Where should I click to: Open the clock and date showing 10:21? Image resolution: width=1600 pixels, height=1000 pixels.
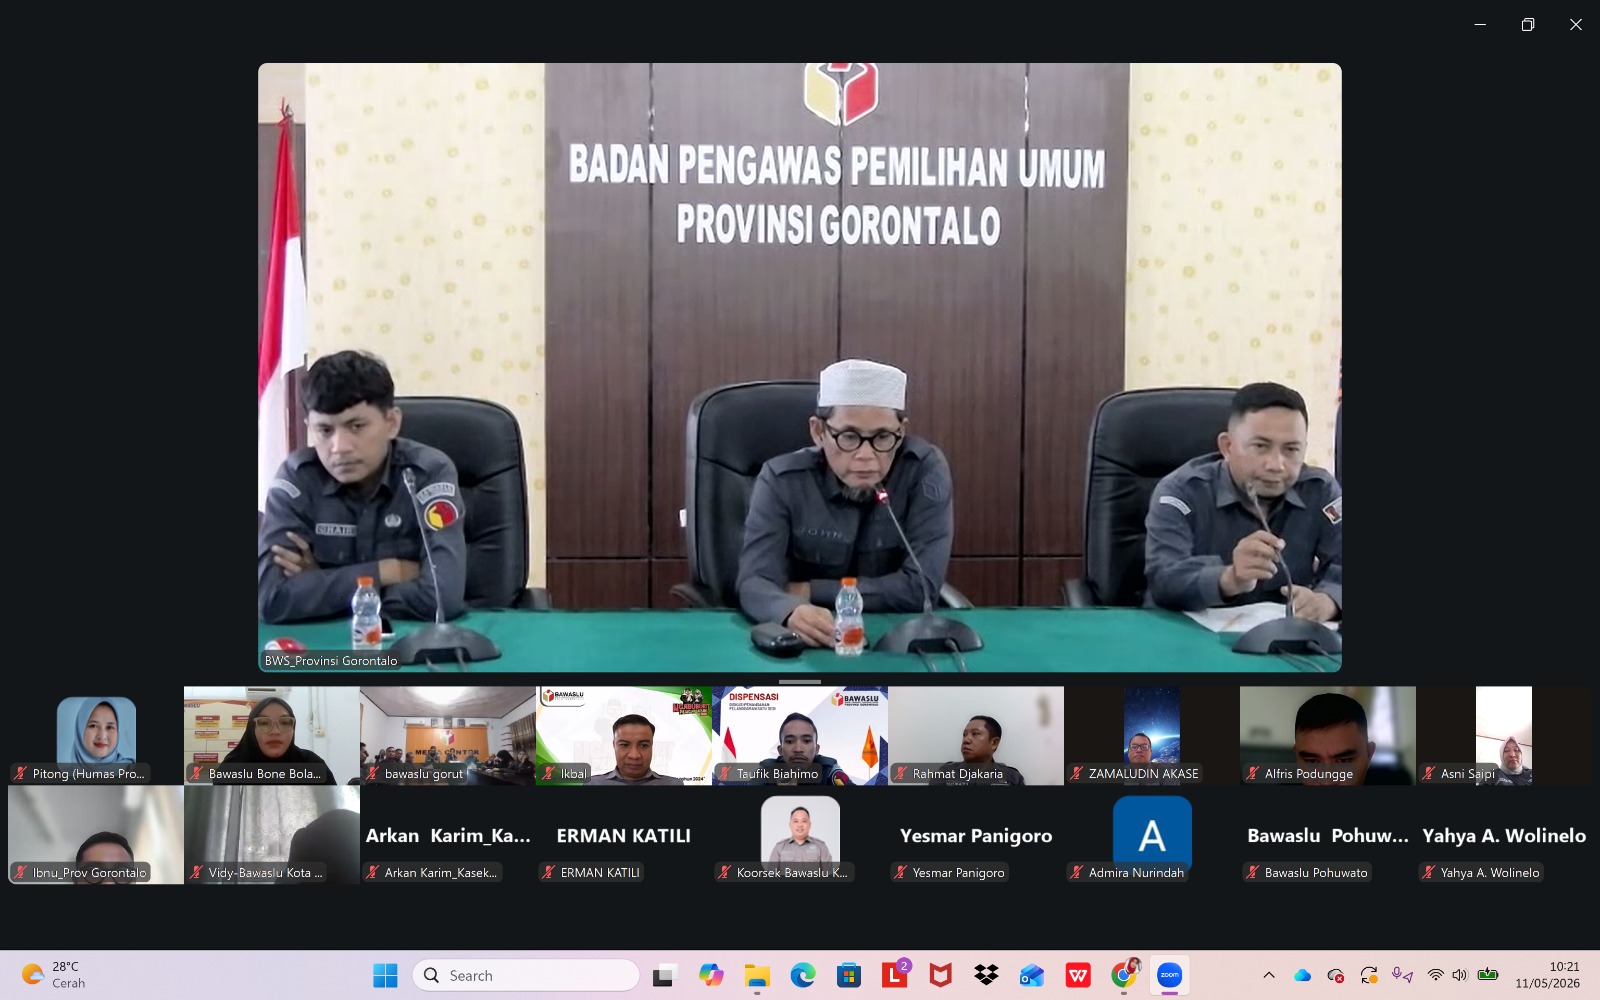click(x=1547, y=975)
